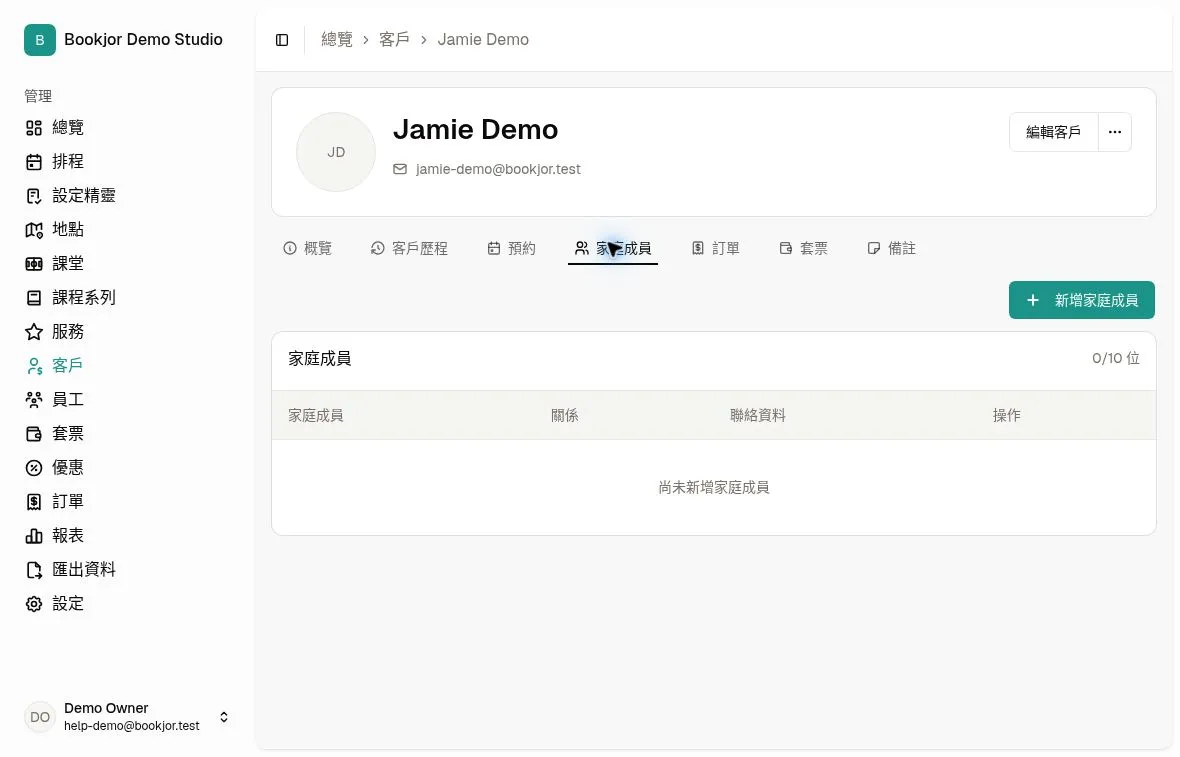This screenshot has height=757, width=1180.
Task: Open the 訂單 receipt icon in sidebar
Action: coord(34,502)
